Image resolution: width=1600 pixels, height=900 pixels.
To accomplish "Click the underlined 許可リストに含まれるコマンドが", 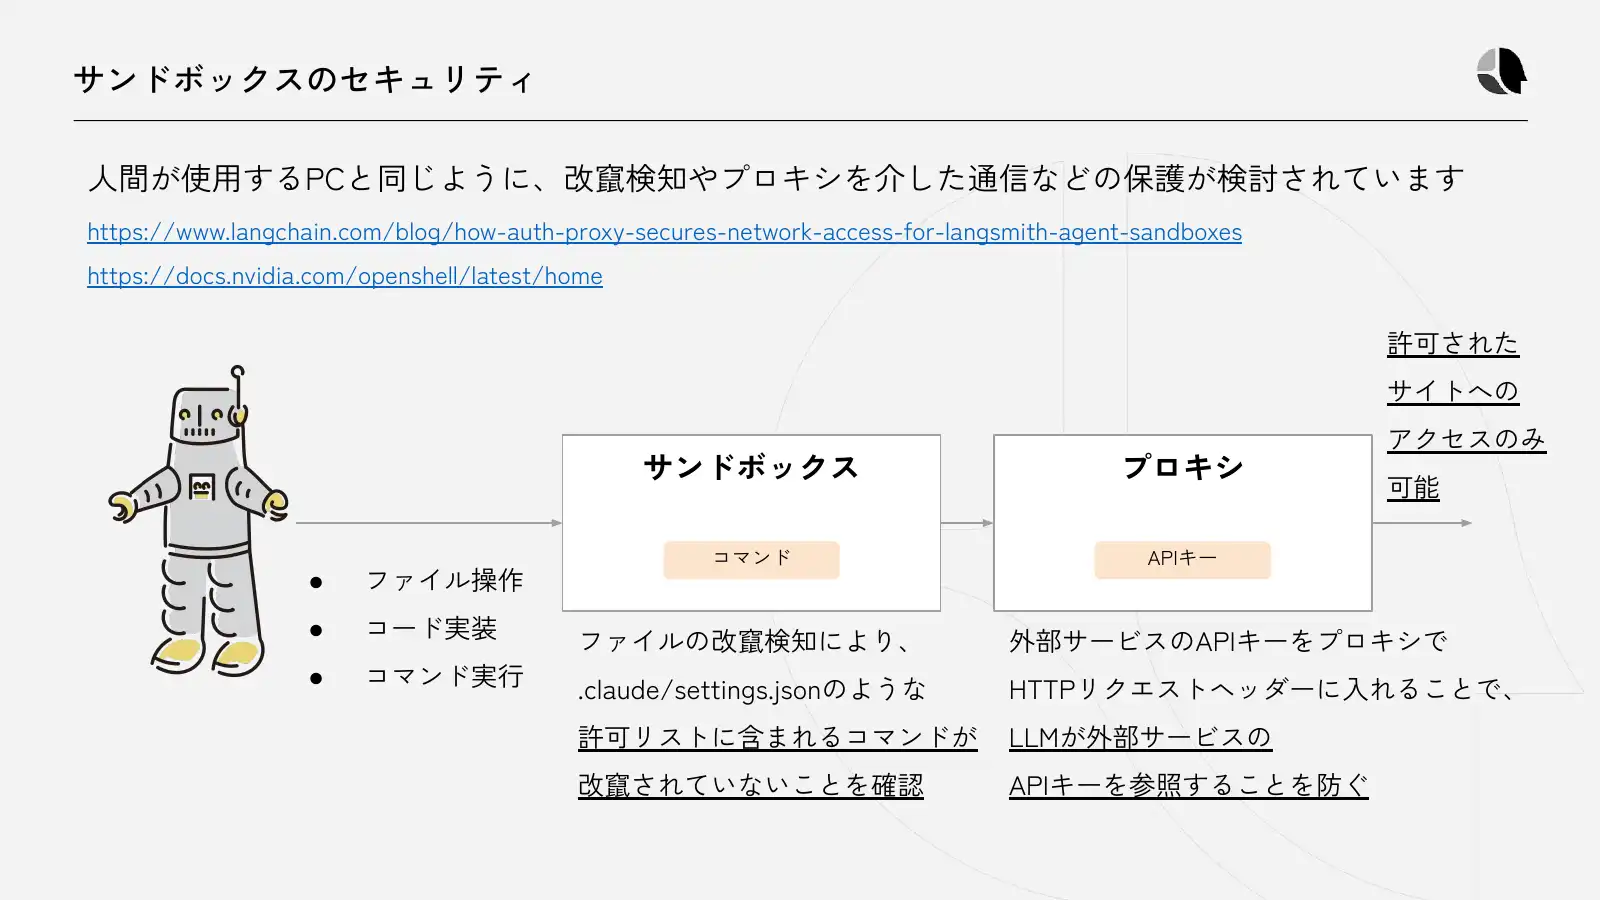I will 778,737.
